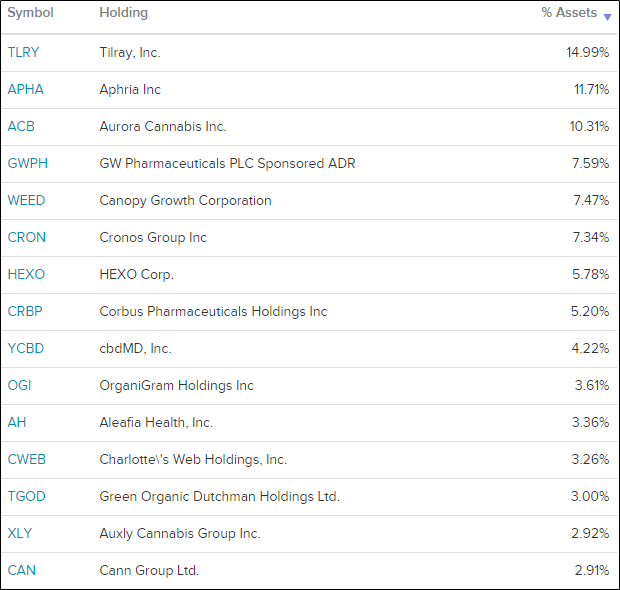Select the Auxly Cannabis Group Inc. name
This screenshot has height=590, width=620.
180,533
